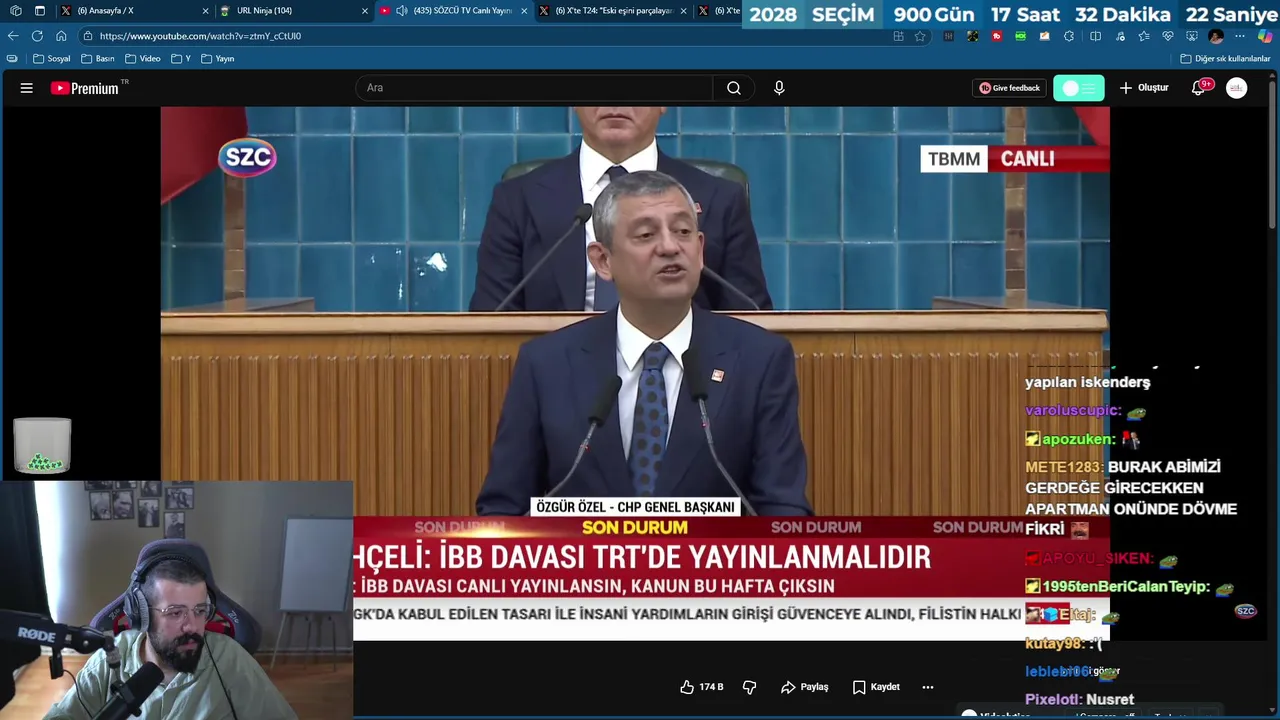Click the 174 B like count

(711, 687)
